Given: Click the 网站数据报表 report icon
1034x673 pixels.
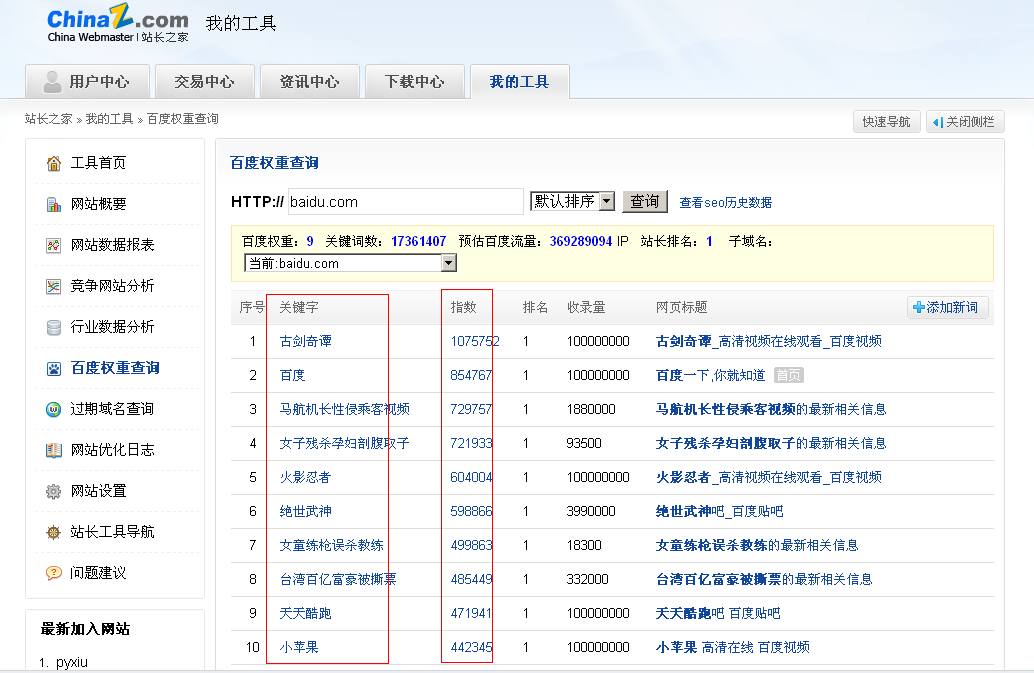Looking at the screenshot, I should pos(54,245).
